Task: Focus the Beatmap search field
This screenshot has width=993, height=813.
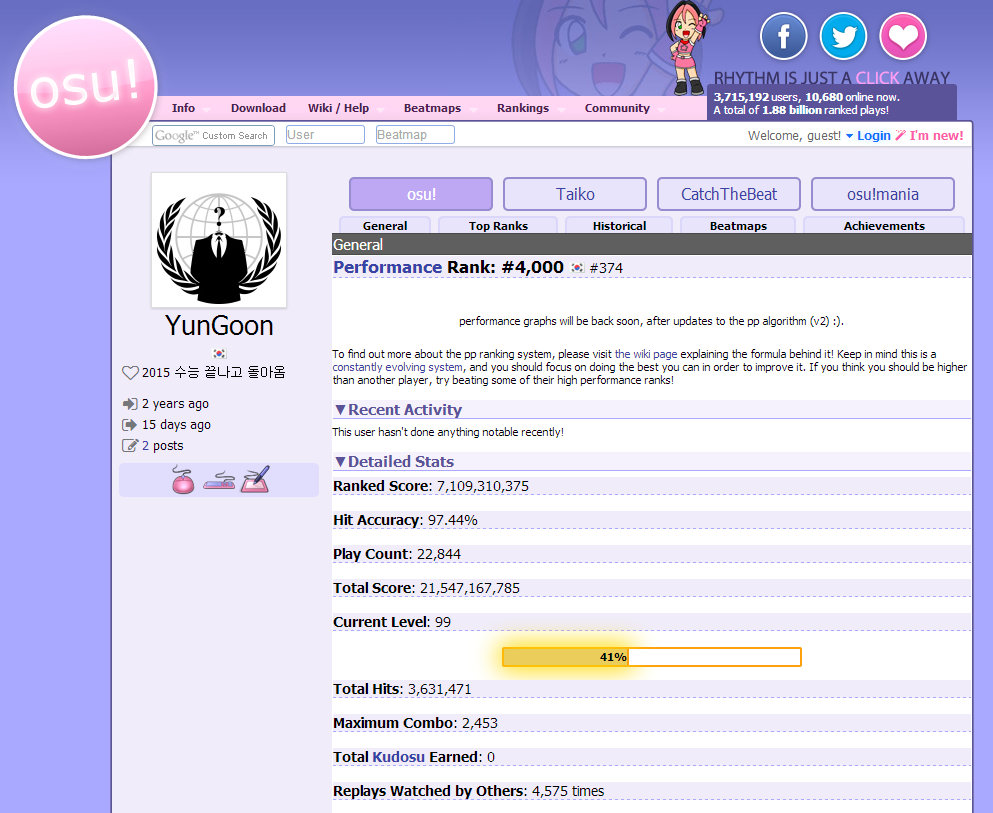Action: (x=415, y=135)
